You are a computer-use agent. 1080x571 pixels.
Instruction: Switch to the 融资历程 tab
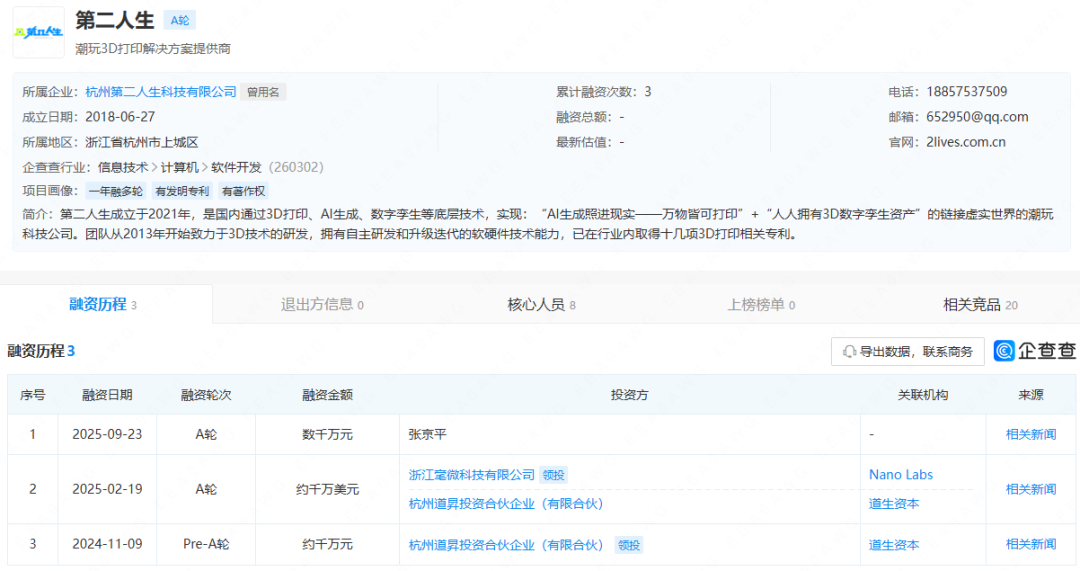coord(104,304)
